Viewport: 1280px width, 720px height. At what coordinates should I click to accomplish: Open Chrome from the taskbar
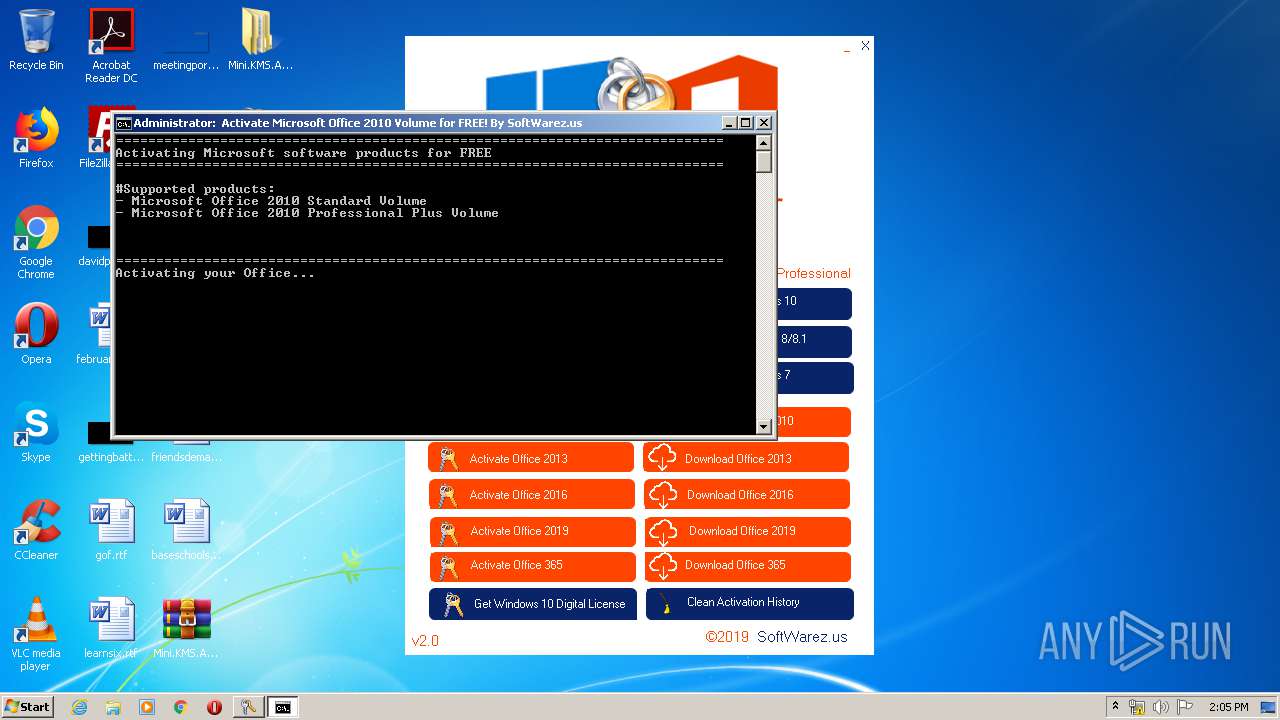pyautogui.click(x=181, y=707)
